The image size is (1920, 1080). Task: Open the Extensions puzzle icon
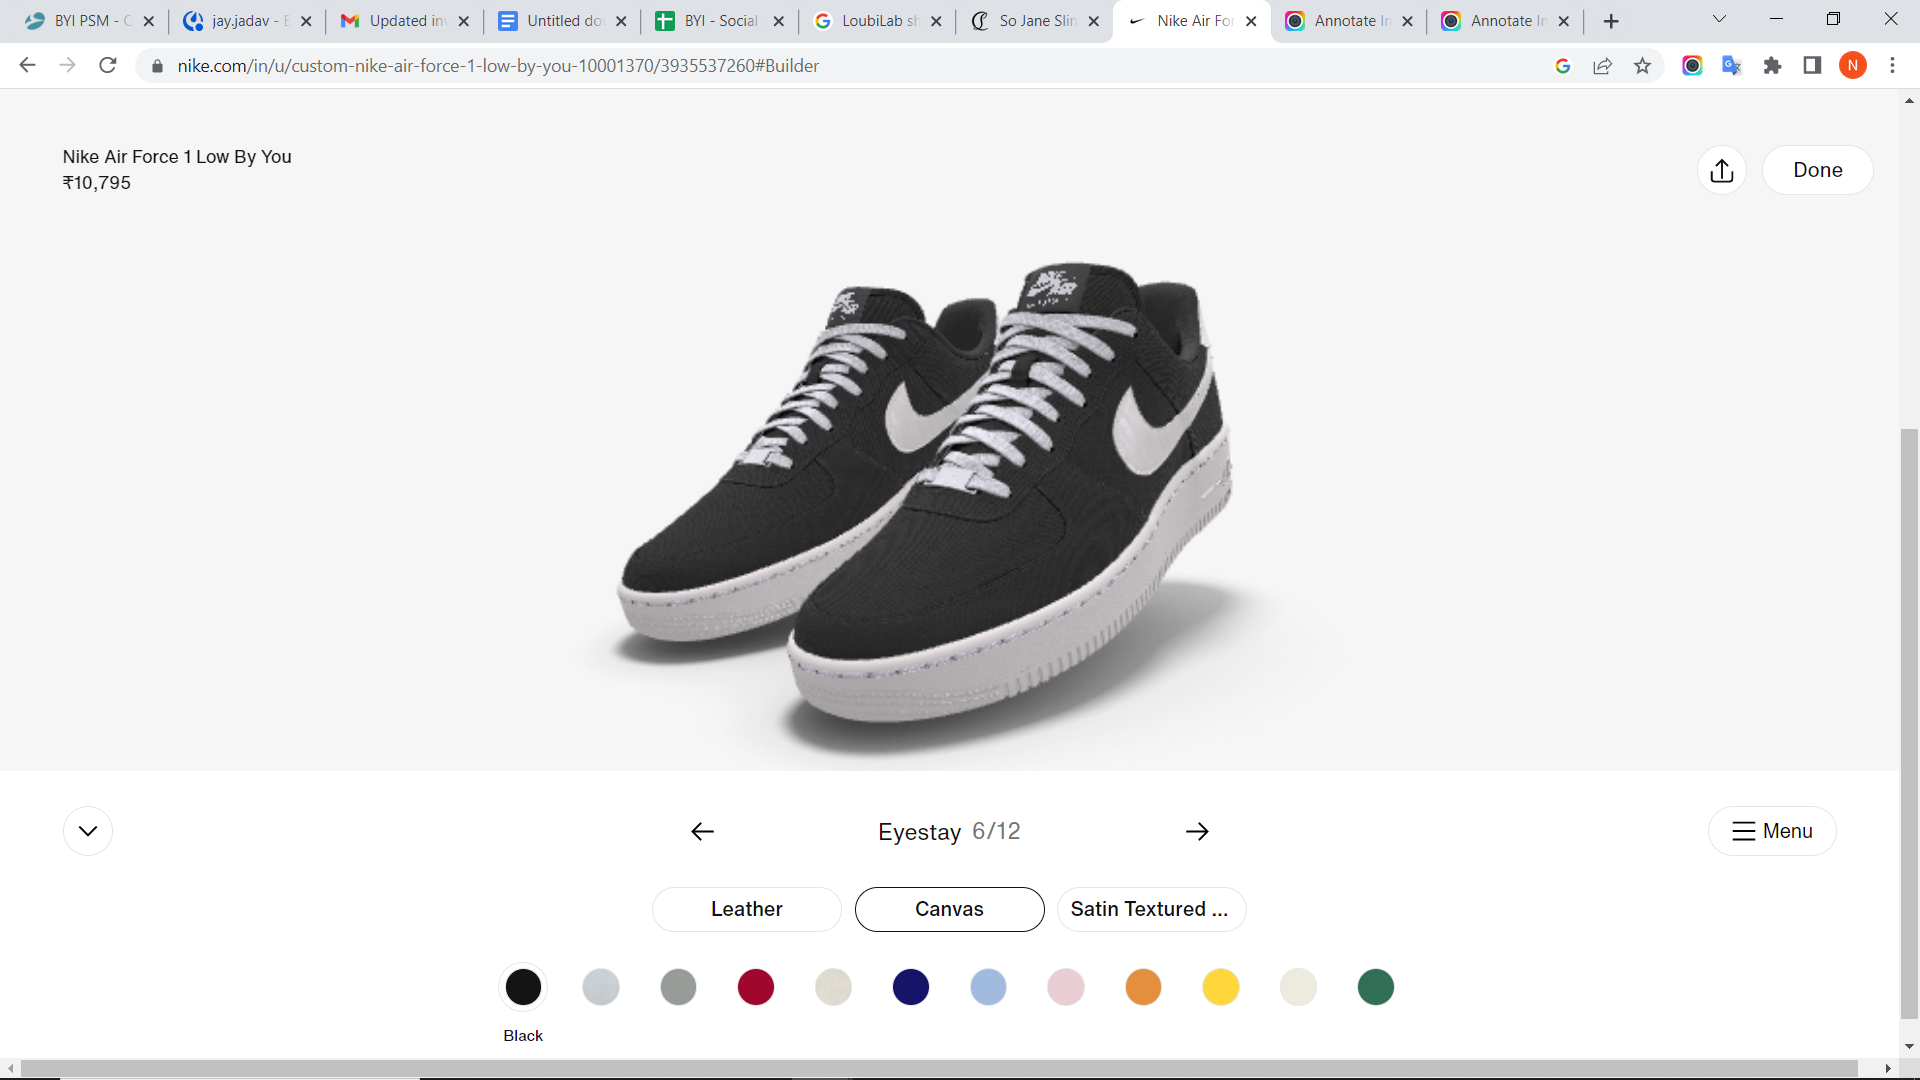(1772, 66)
